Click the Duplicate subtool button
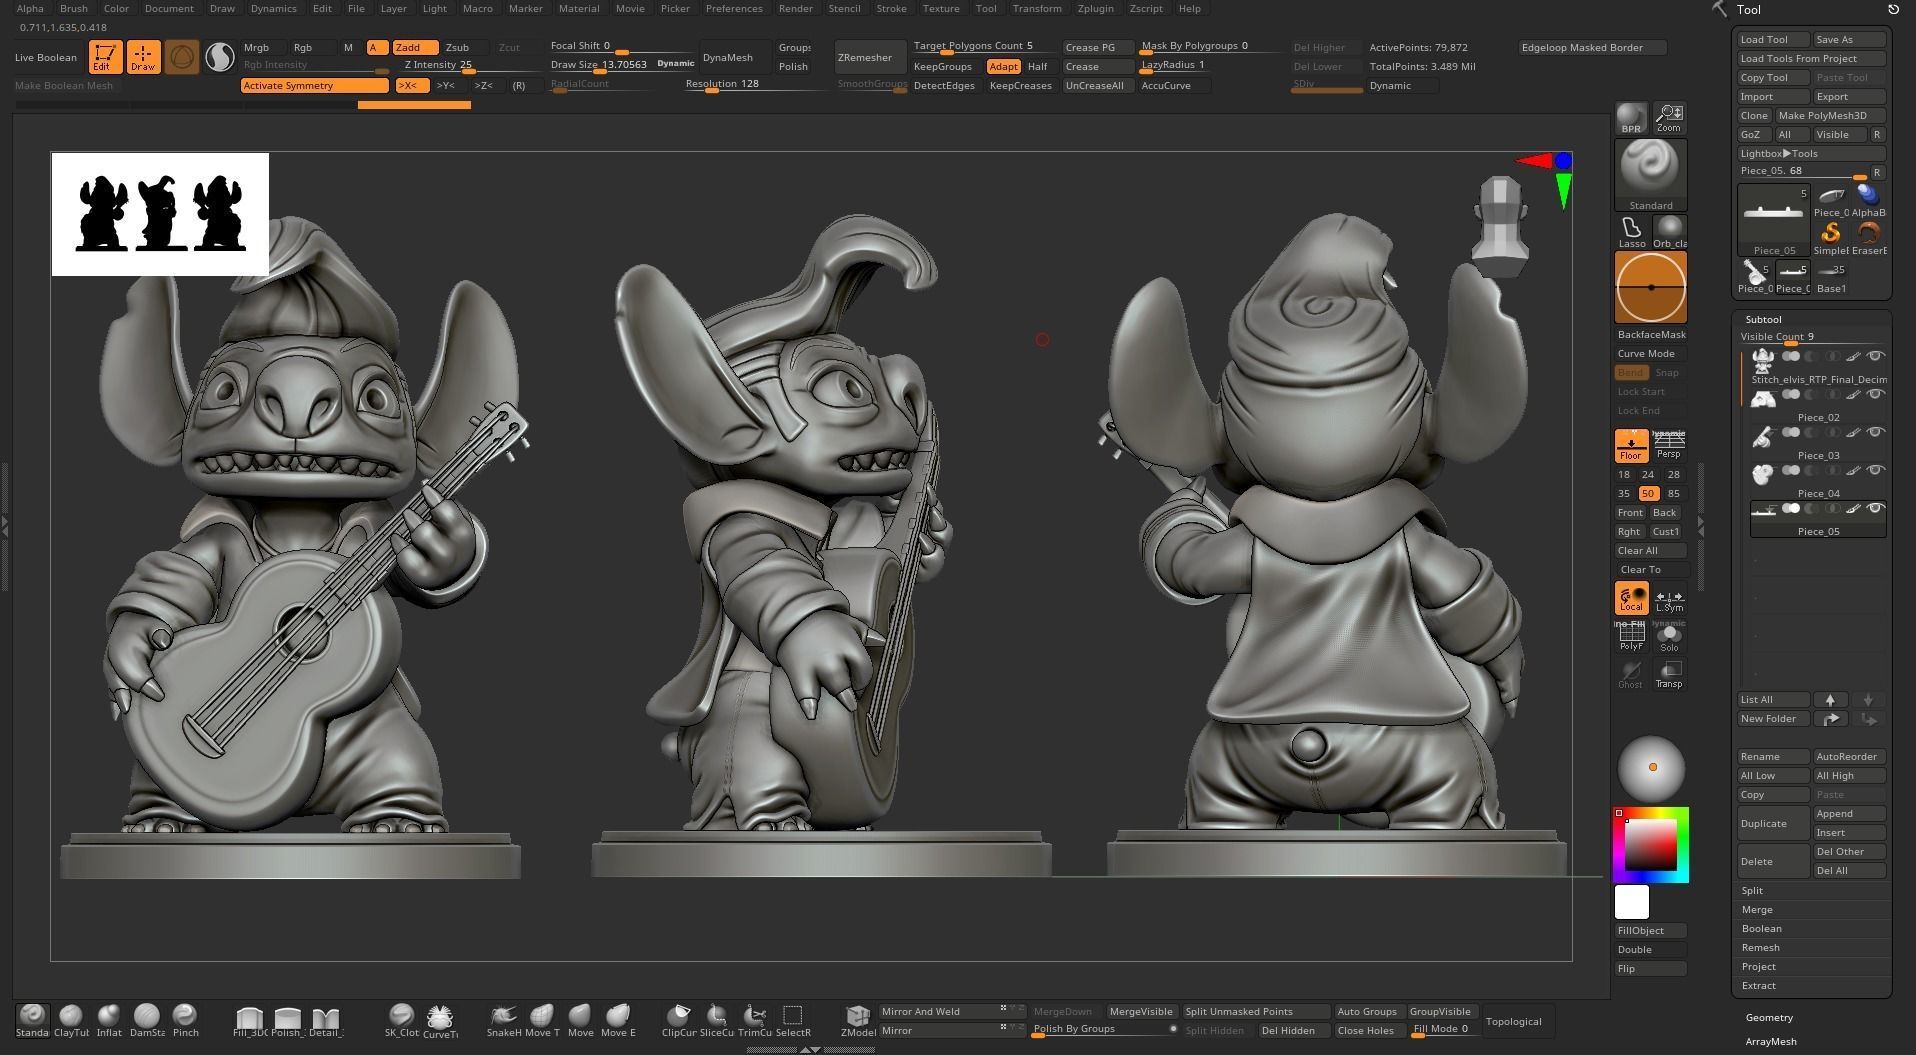1916x1055 pixels. 1773,823
